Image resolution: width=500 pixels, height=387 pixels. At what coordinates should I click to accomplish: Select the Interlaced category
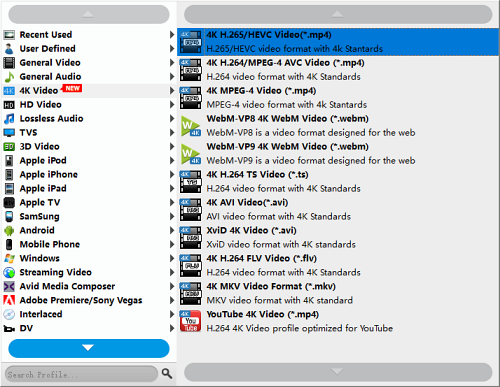pos(89,314)
